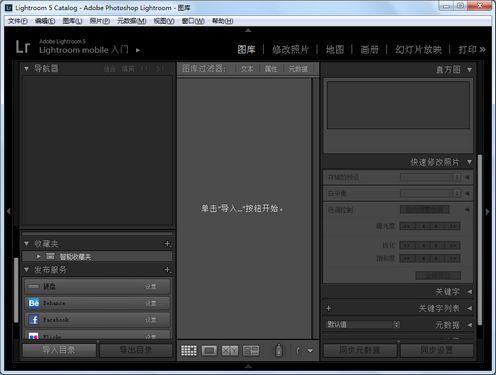This screenshot has width=496, height=375.
Task: Open the 照片(P) menu
Action: pyautogui.click(x=100, y=21)
